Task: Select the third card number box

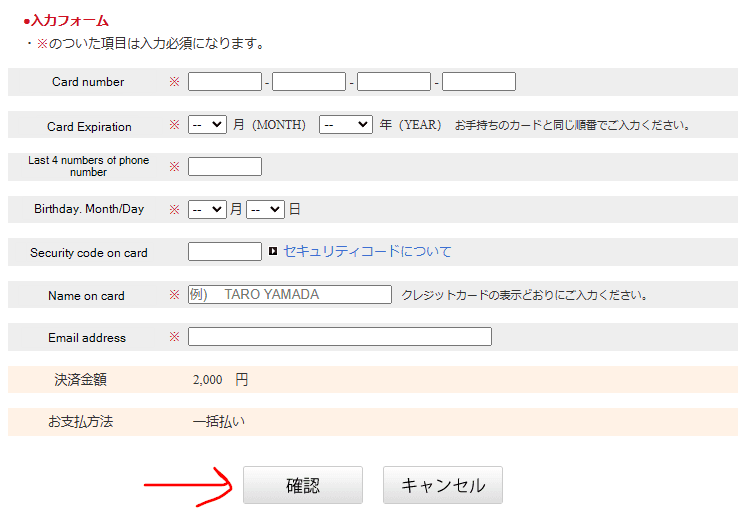Action: click(x=394, y=82)
